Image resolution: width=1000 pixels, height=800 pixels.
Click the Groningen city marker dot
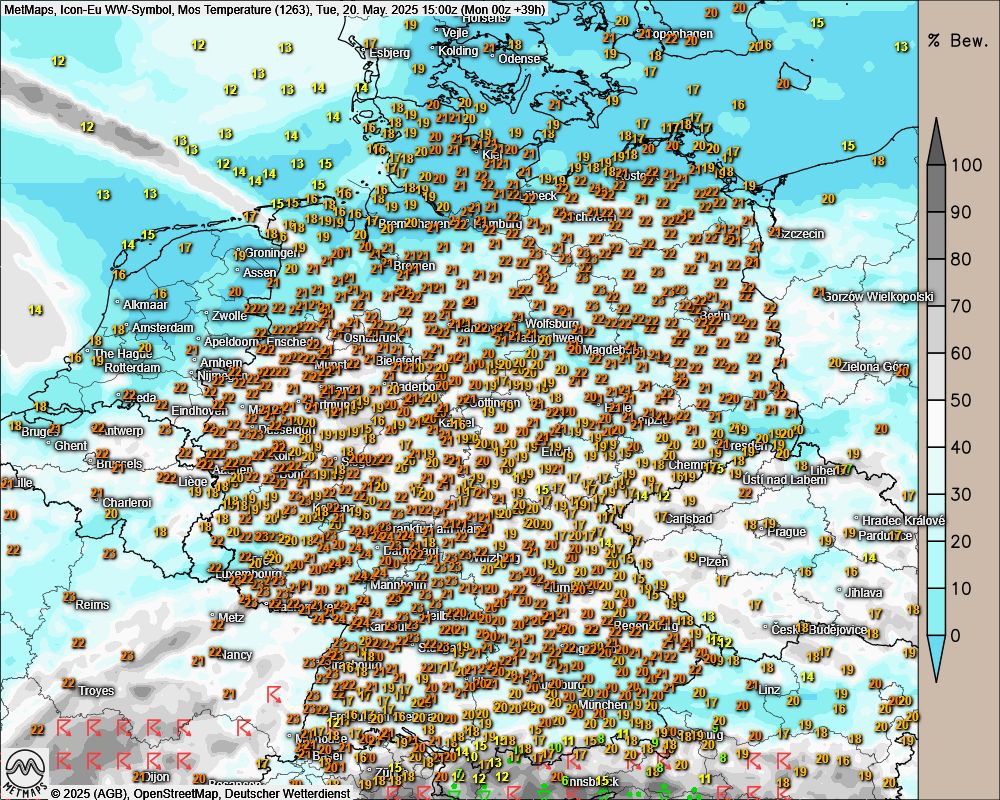(240, 253)
